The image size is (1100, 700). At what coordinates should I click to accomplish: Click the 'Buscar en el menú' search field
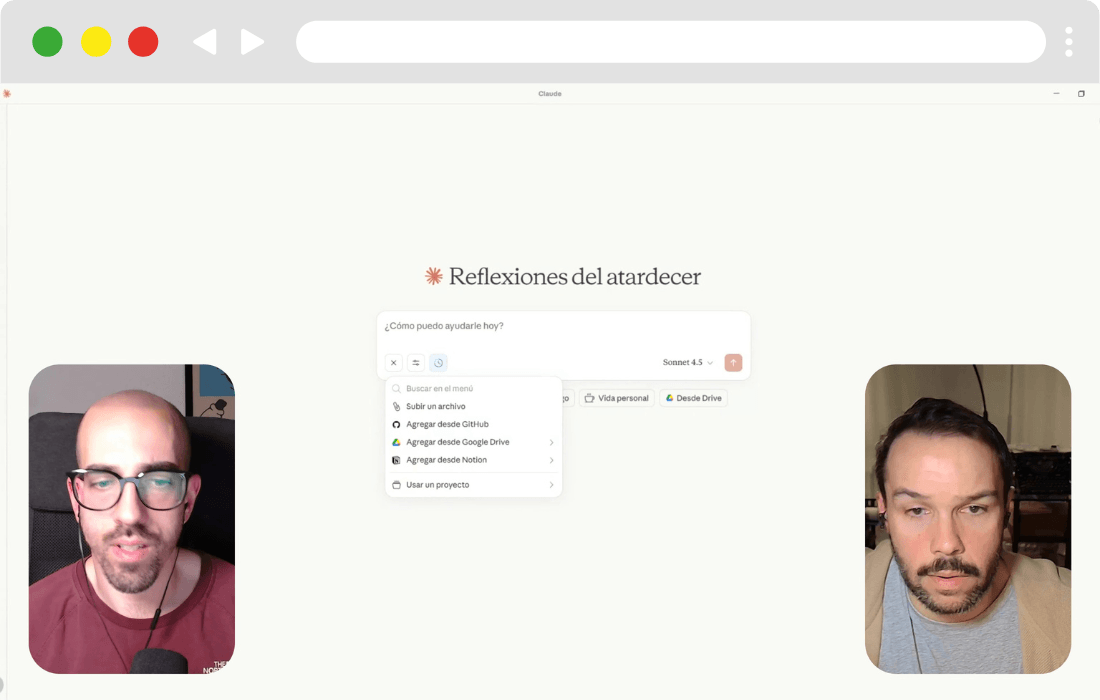474,389
